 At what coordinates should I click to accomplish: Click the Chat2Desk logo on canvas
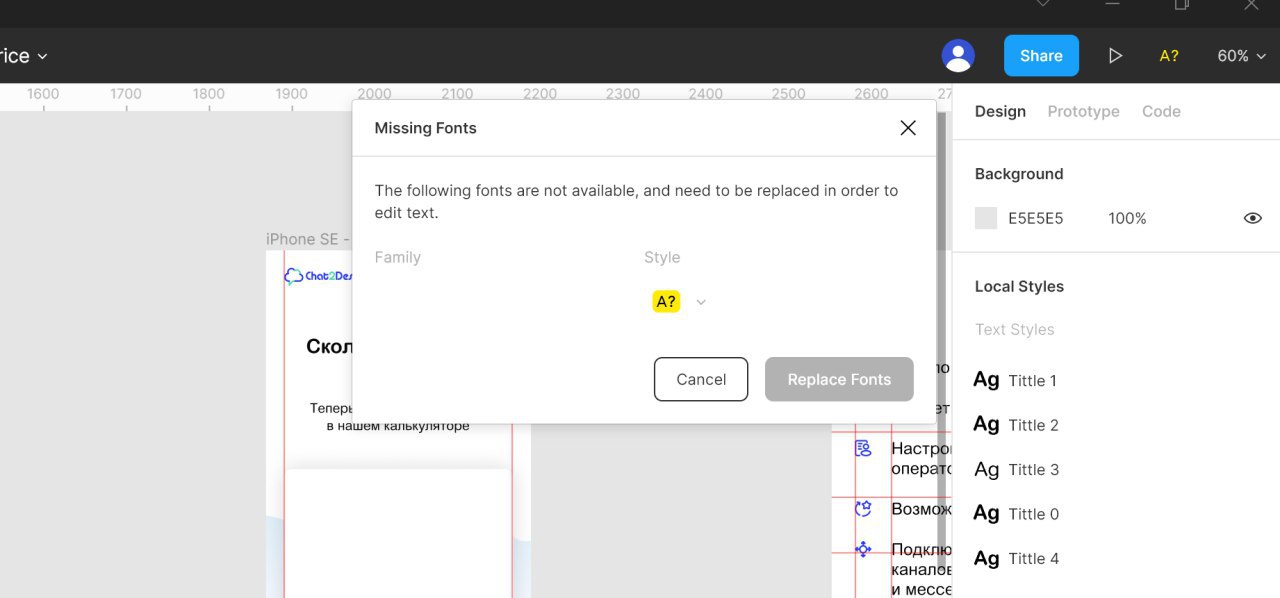tap(318, 276)
